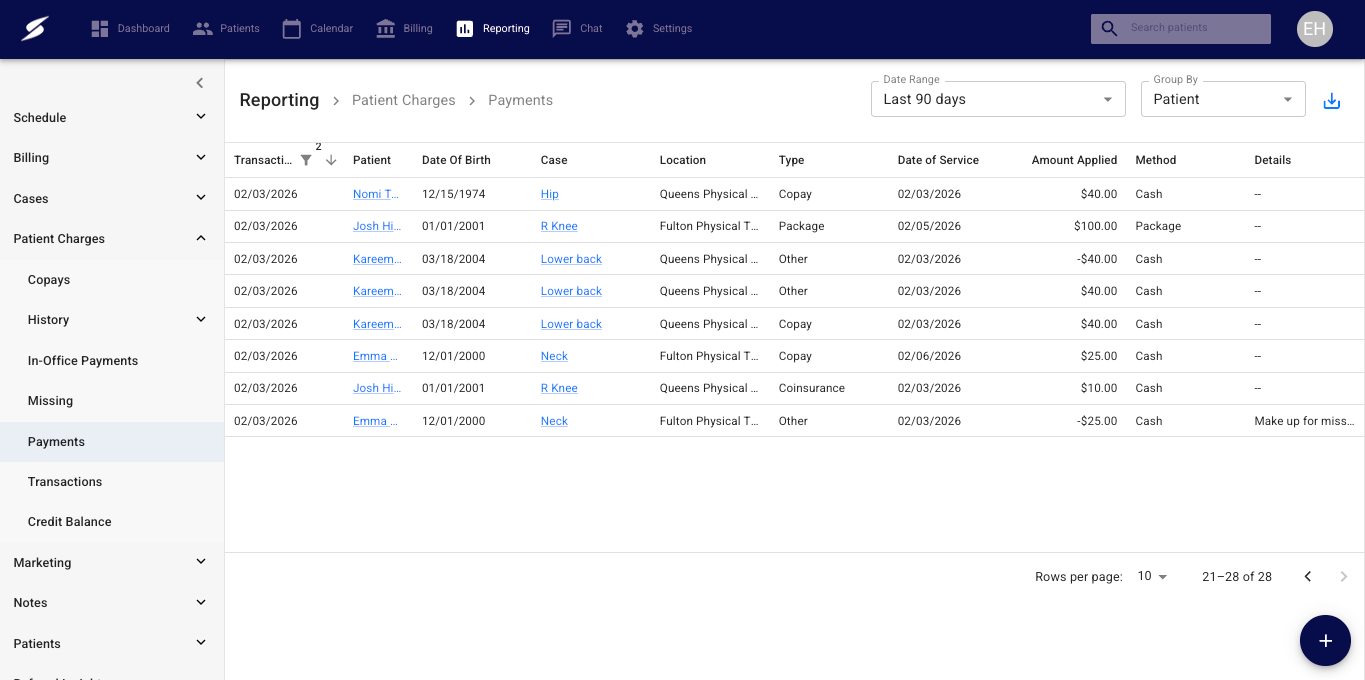Click Patient Charges in the breadcrumb

(403, 100)
